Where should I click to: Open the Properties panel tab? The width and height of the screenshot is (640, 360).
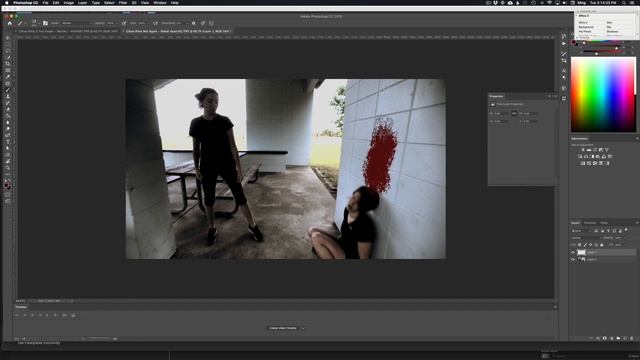[x=496, y=96]
